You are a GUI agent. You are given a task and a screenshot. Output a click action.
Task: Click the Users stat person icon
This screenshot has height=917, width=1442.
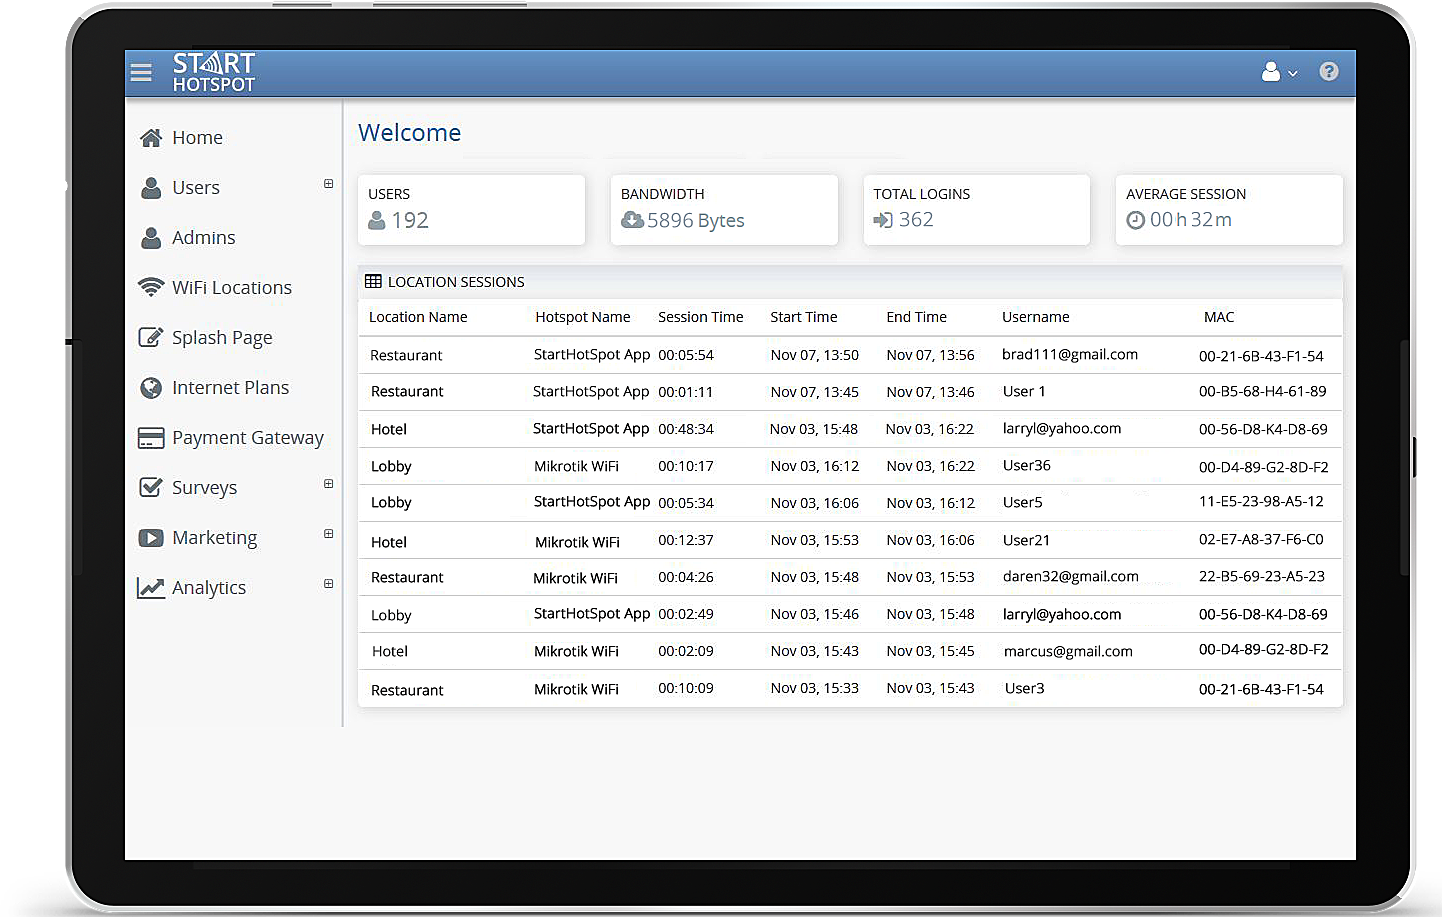(377, 220)
